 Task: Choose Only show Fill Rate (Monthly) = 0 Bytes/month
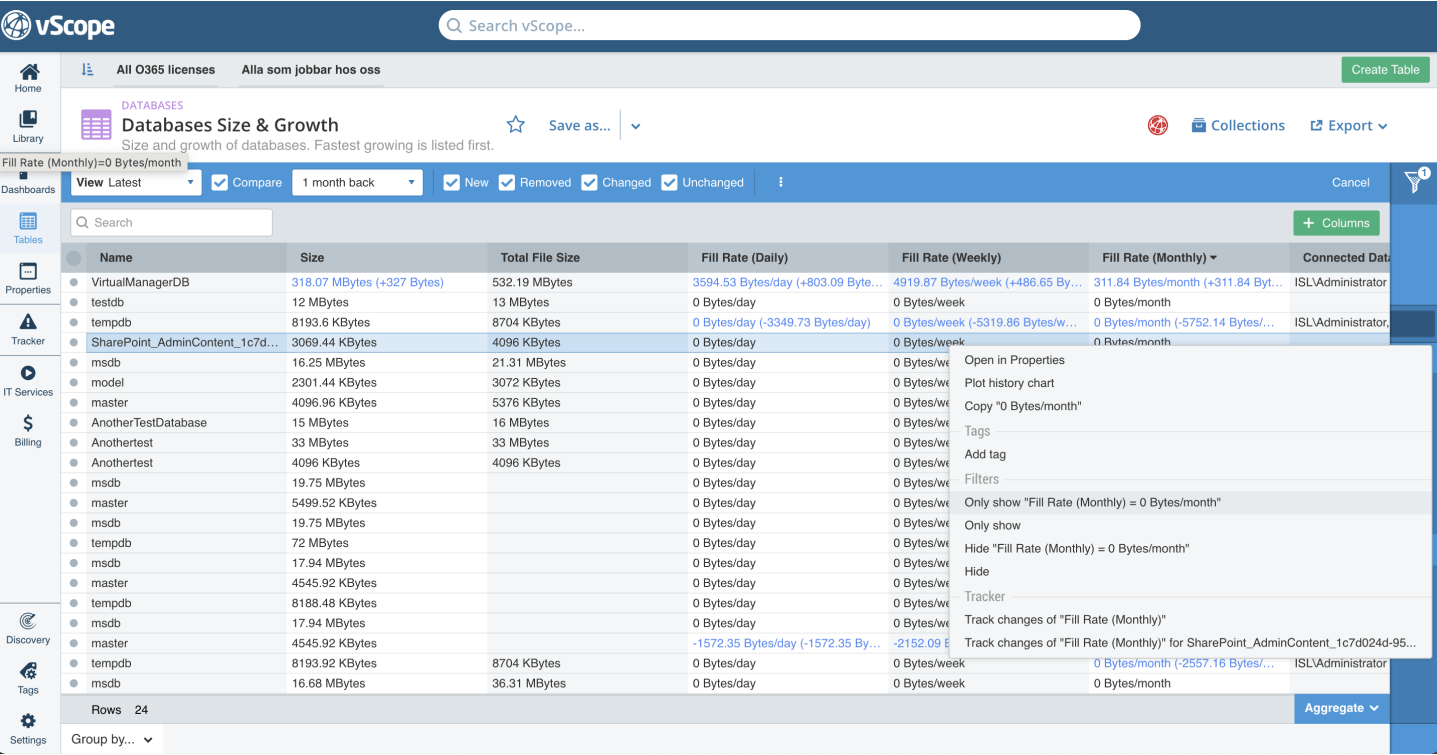1092,502
